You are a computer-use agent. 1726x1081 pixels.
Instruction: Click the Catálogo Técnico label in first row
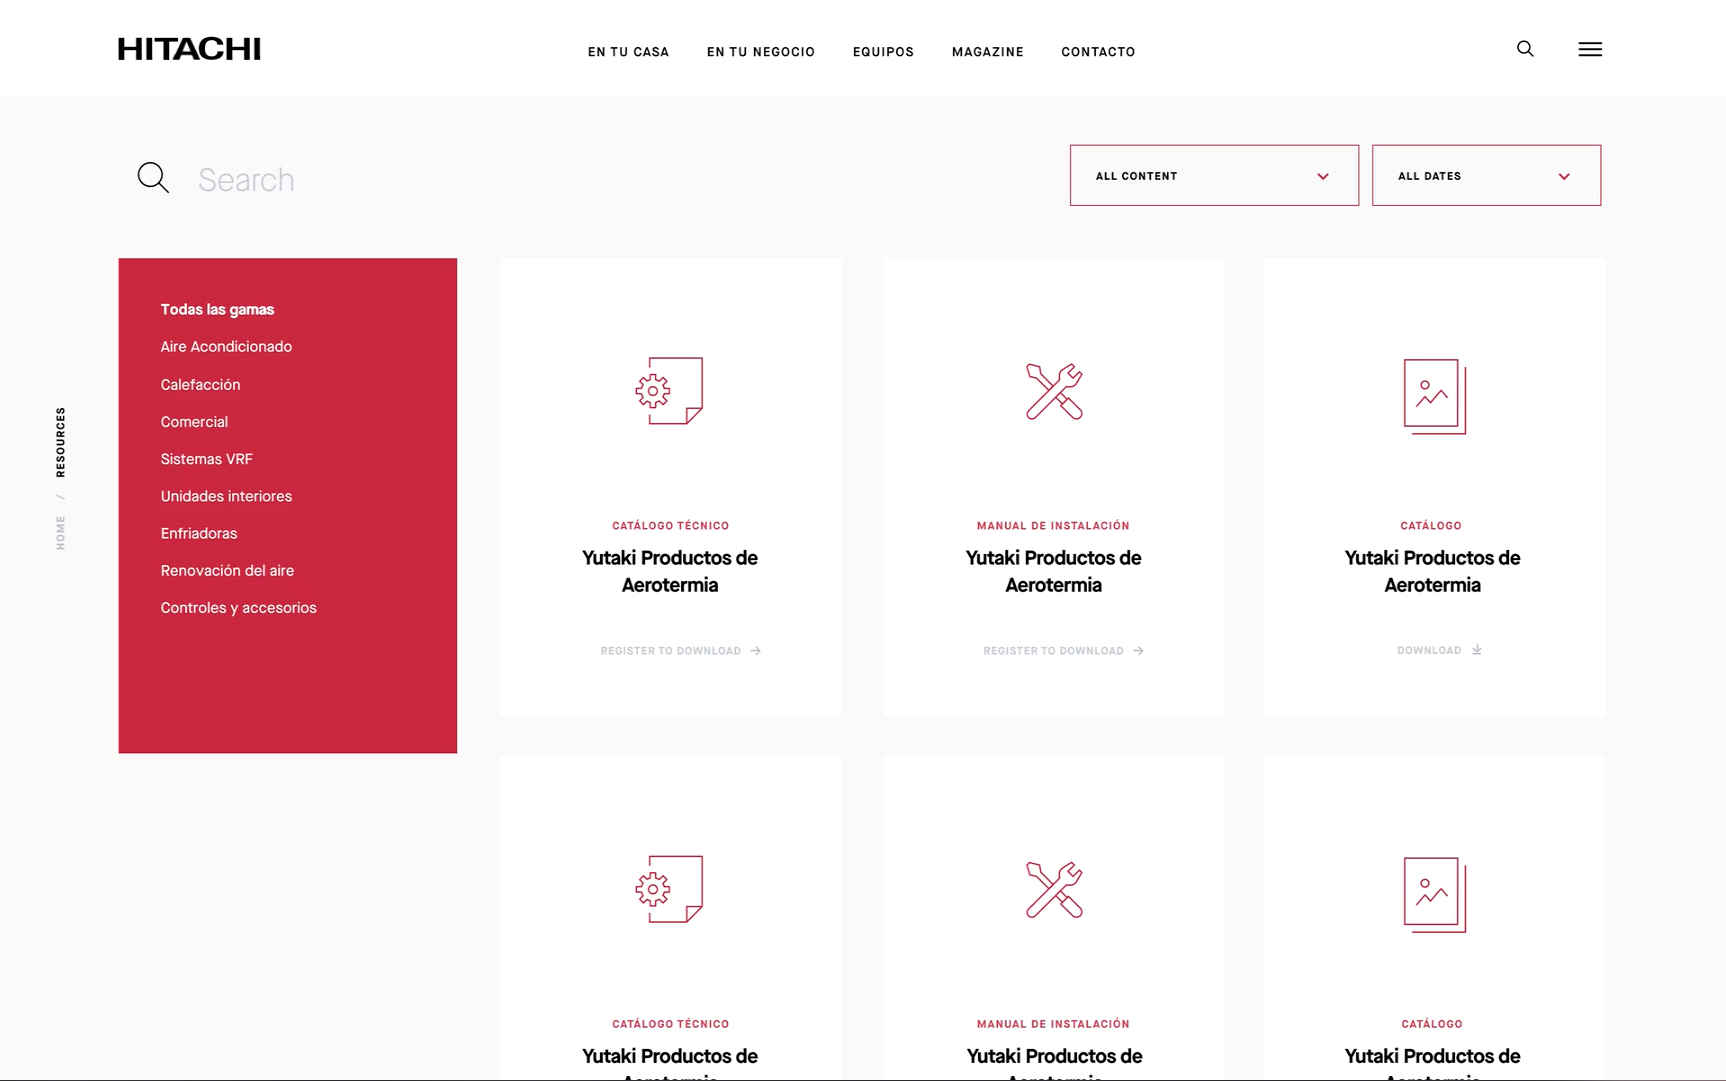tap(670, 526)
